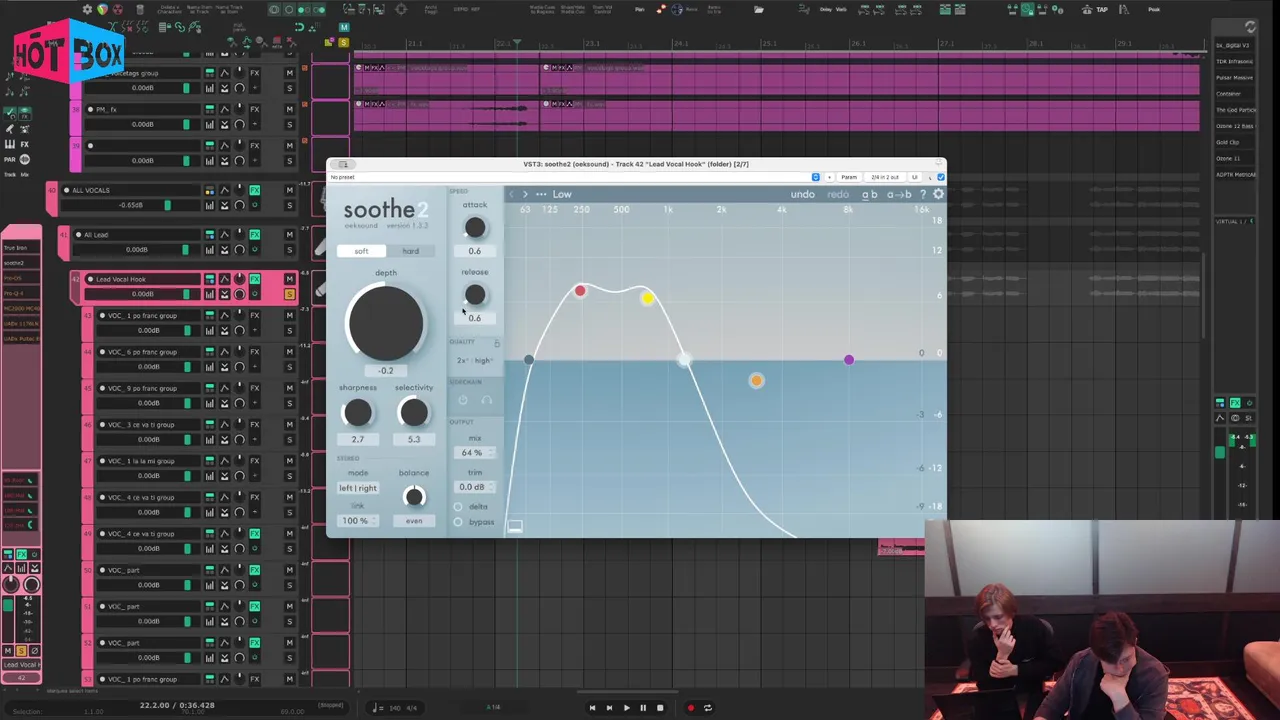1280x720 pixels.
Task: Click the depth knob in soothe2
Action: tap(385, 322)
